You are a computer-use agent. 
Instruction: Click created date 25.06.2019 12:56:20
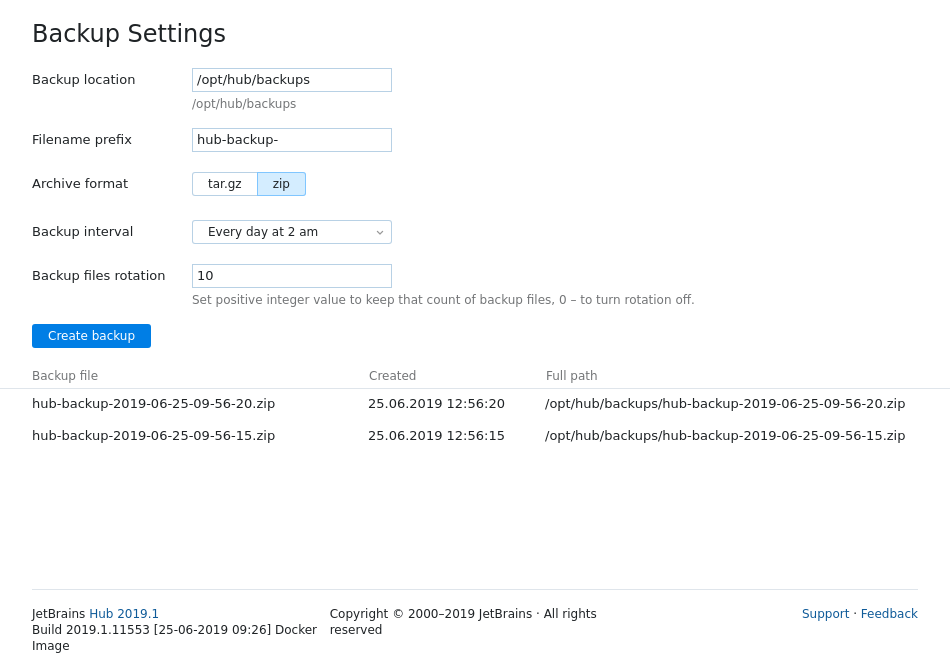(x=436, y=404)
